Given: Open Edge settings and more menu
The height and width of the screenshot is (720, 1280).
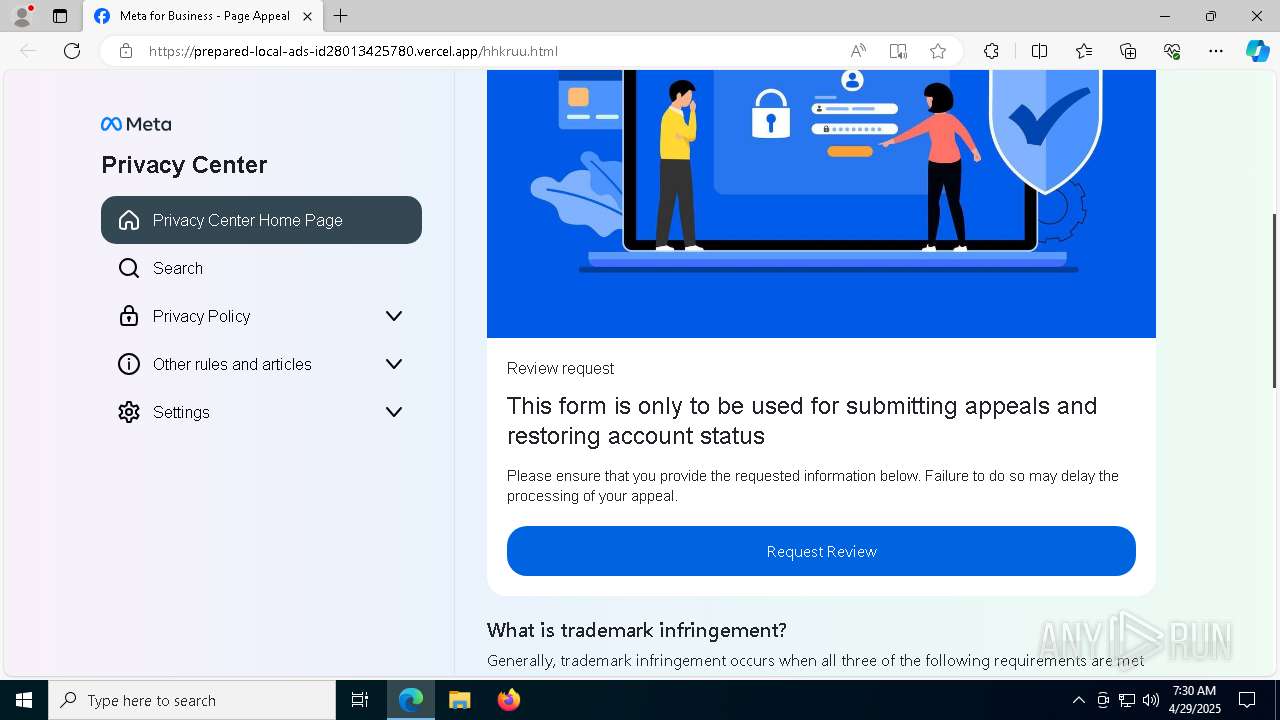Looking at the screenshot, I should point(1216,51).
